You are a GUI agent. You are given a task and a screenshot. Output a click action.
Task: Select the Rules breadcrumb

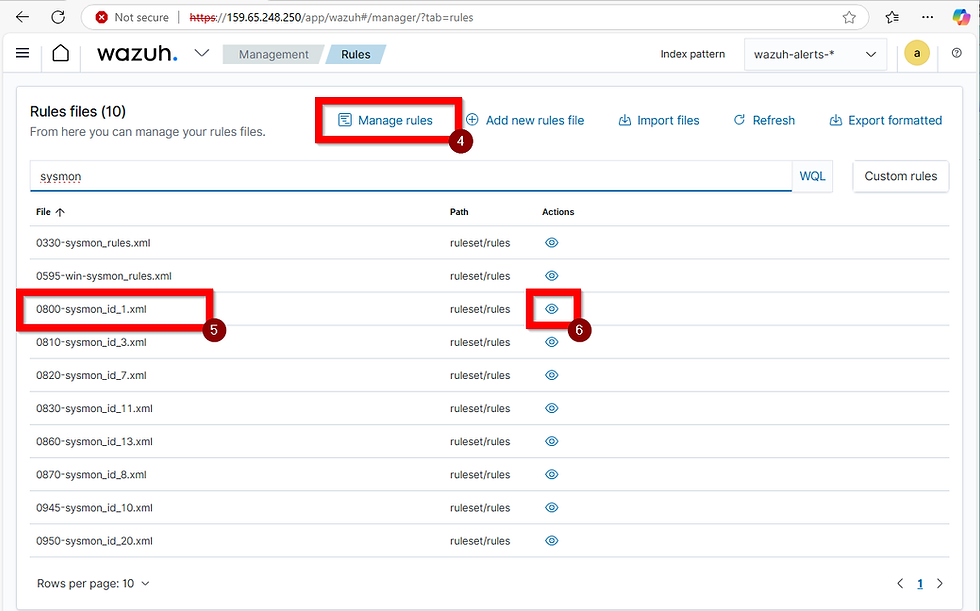(x=356, y=54)
